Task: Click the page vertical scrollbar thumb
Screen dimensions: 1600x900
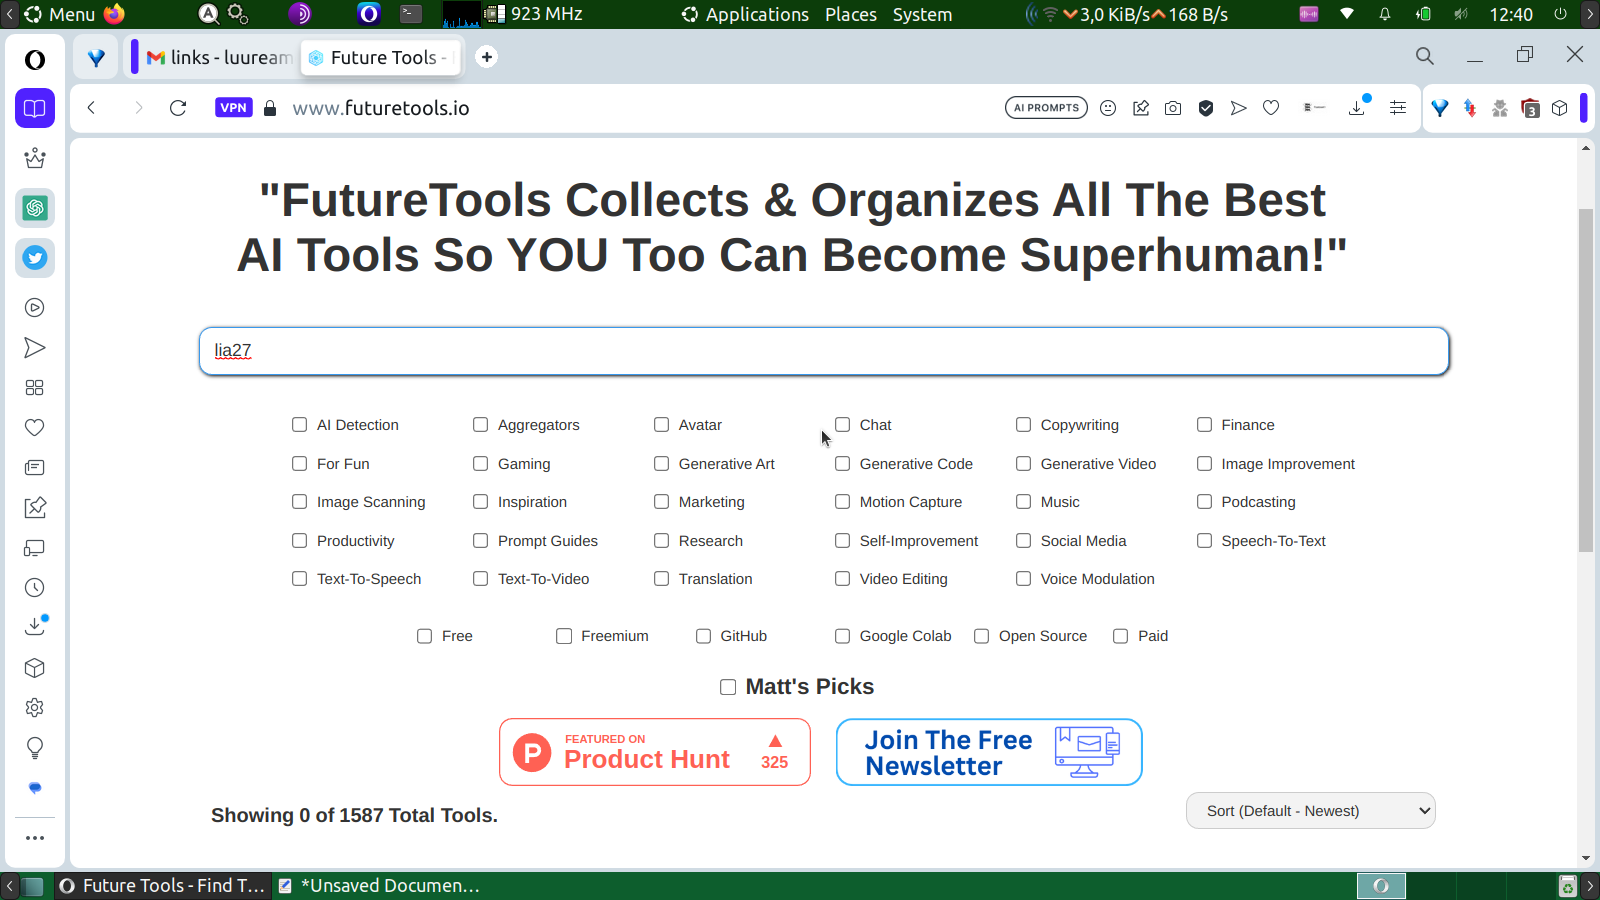Action: (1586, 380)
